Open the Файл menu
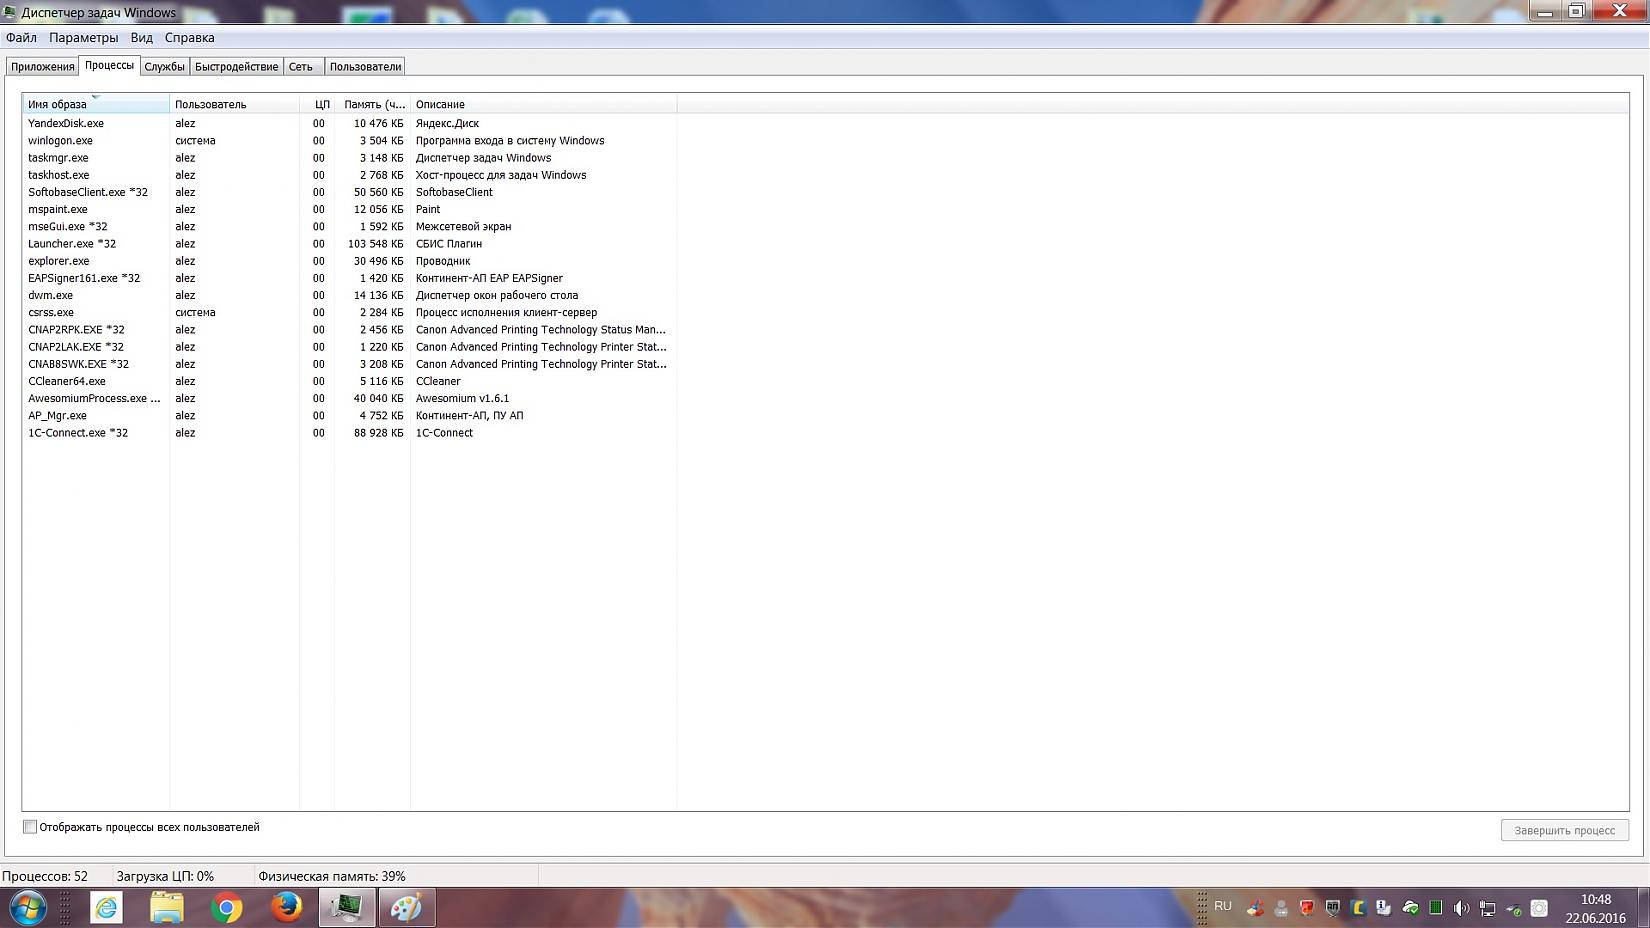Screen dimensions: 1650x928 (x=21, y=38)
